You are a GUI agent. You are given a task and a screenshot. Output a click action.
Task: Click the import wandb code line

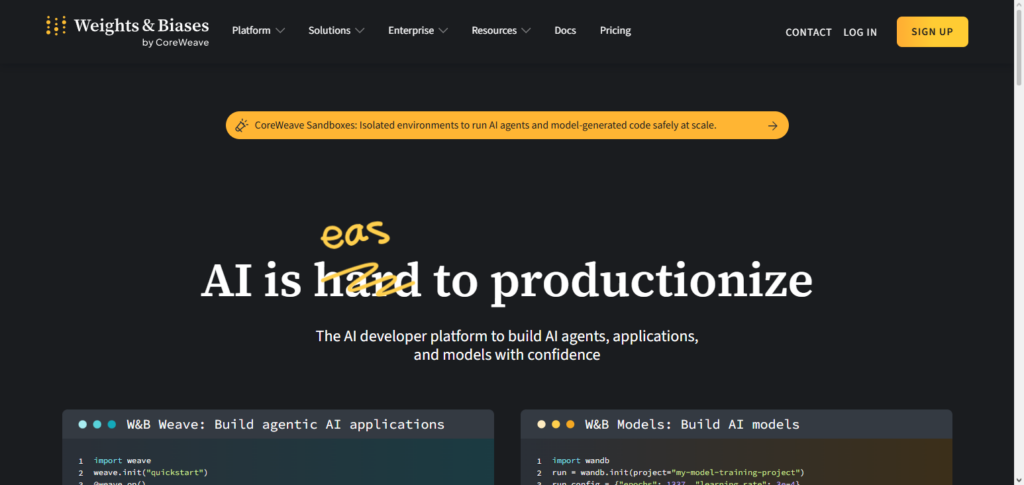[579, 461]
